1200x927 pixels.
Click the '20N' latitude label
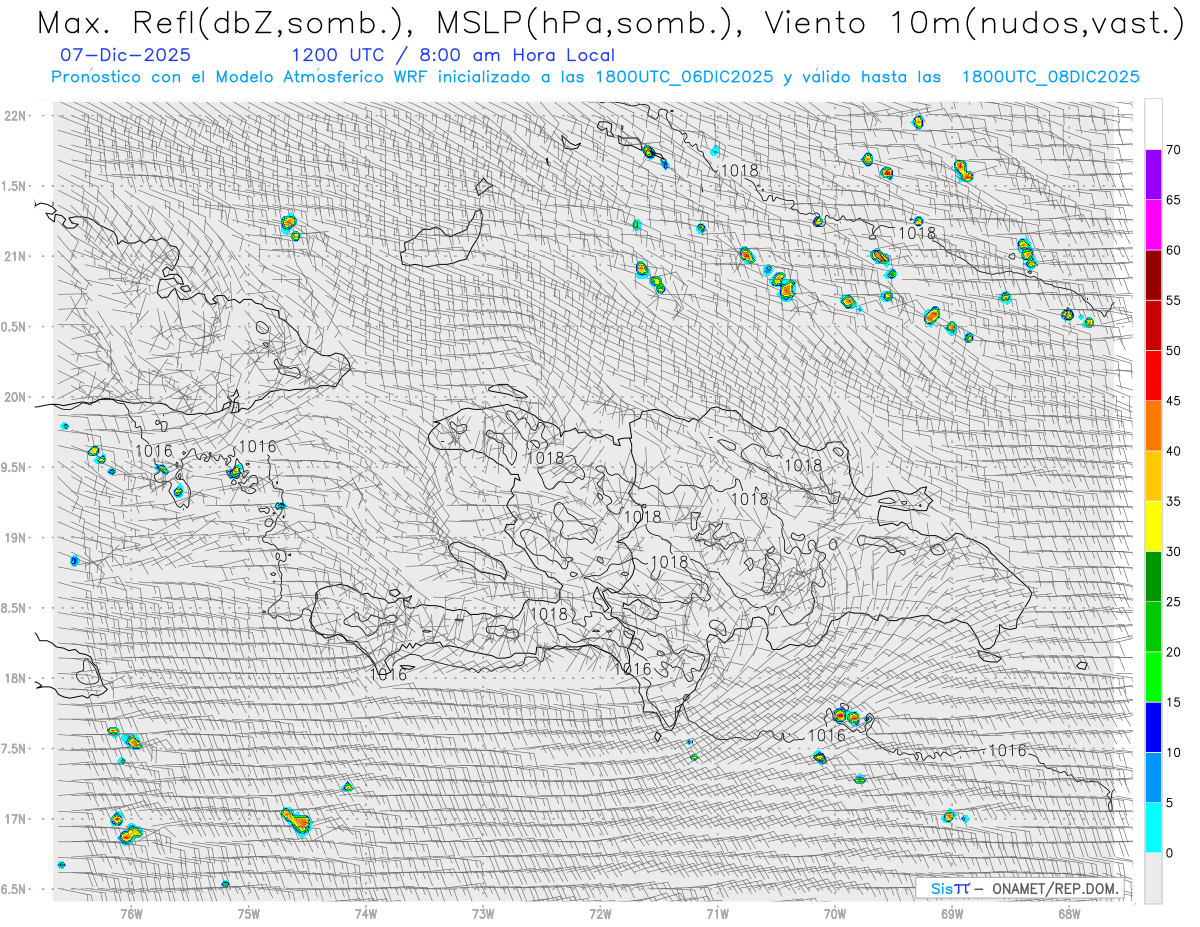17,397
